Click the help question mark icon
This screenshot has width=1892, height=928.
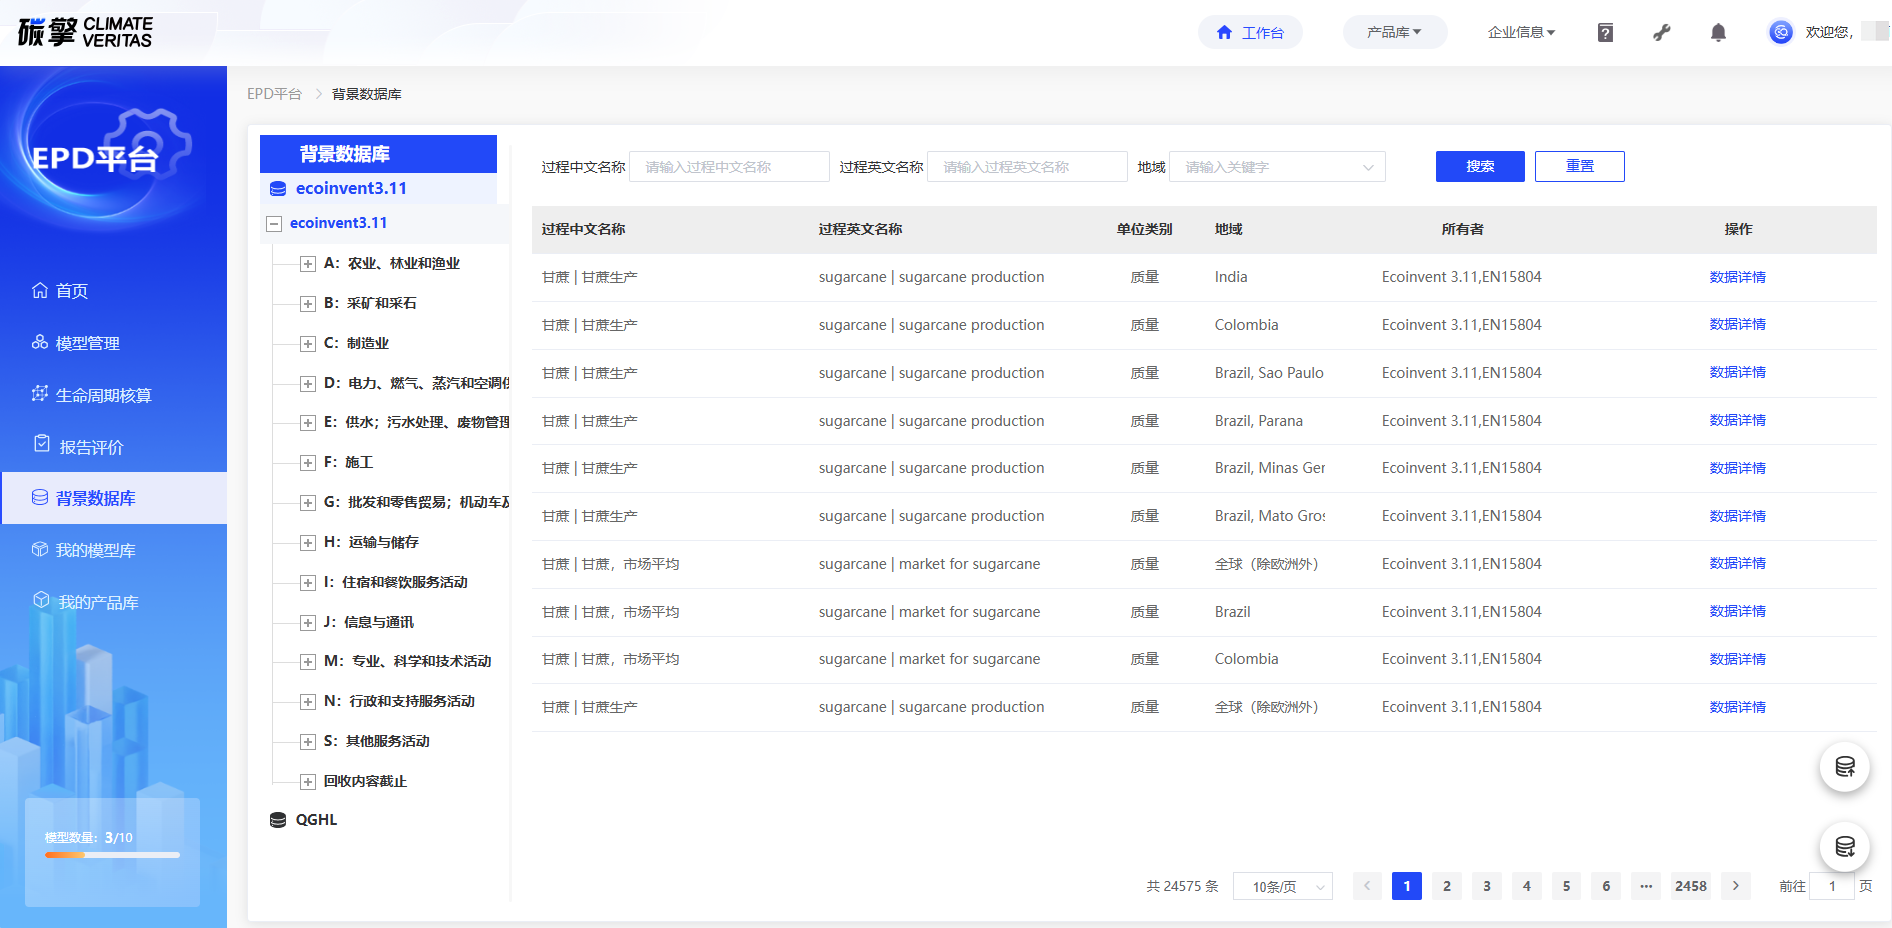coord(1605,33)
